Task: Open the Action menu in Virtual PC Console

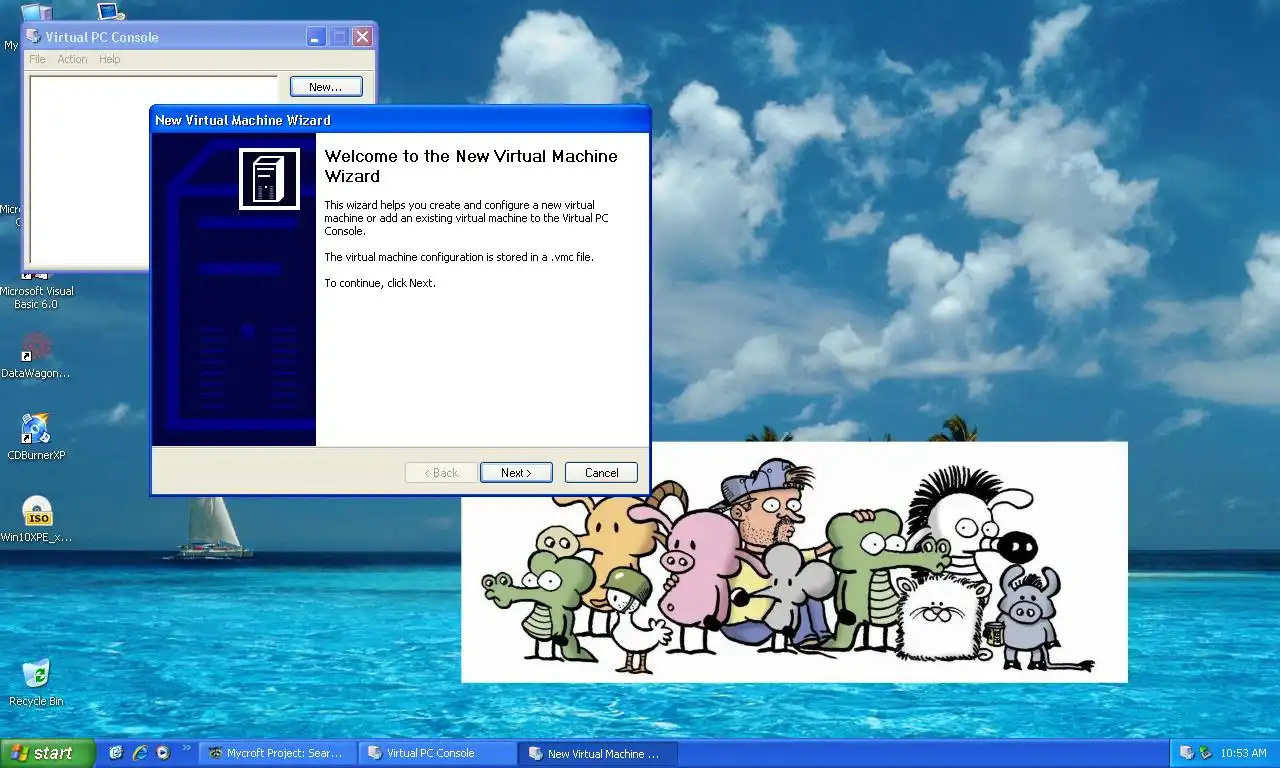Action: 72,59
